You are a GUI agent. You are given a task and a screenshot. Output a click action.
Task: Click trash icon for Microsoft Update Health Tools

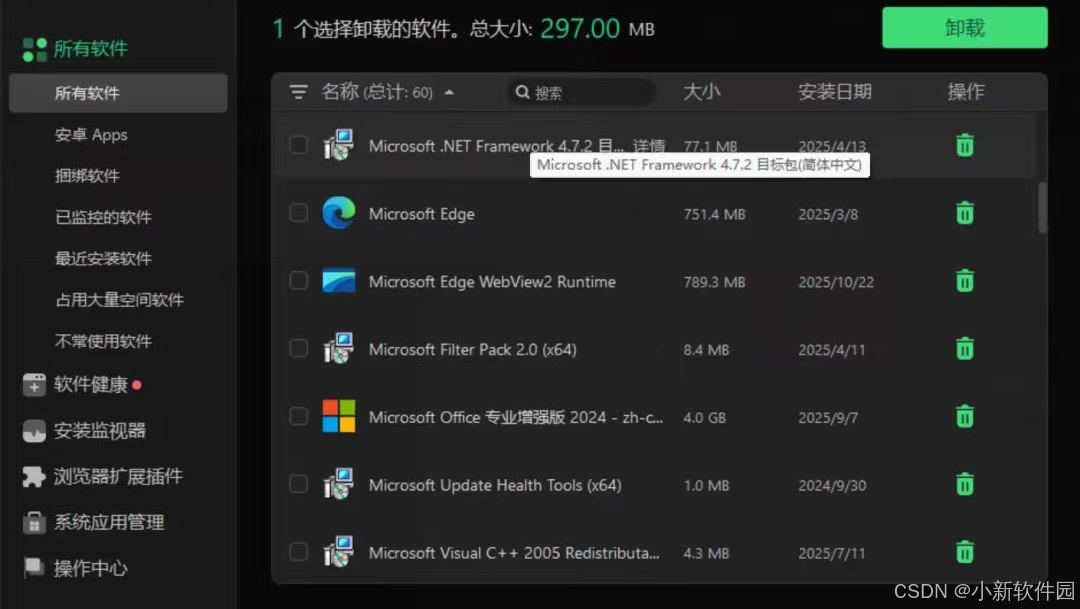(965, 484)
